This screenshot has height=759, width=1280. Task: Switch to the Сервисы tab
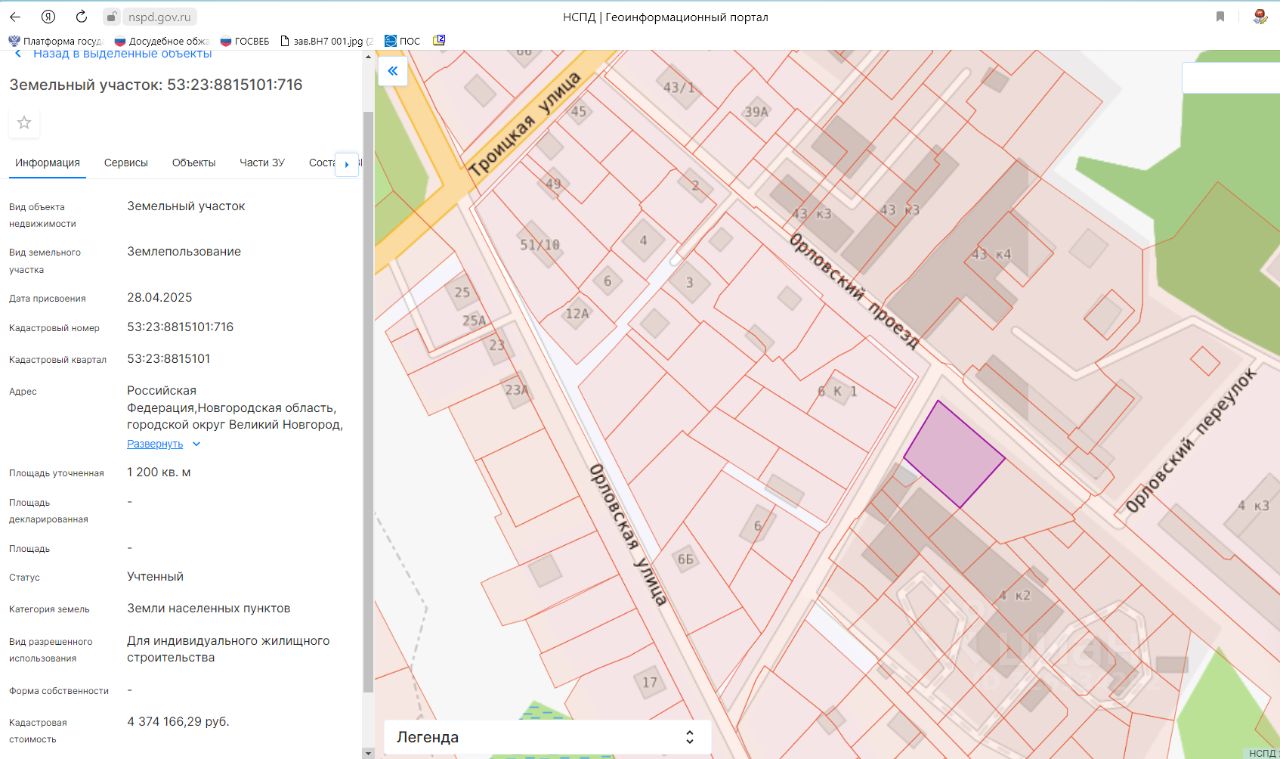126,163
